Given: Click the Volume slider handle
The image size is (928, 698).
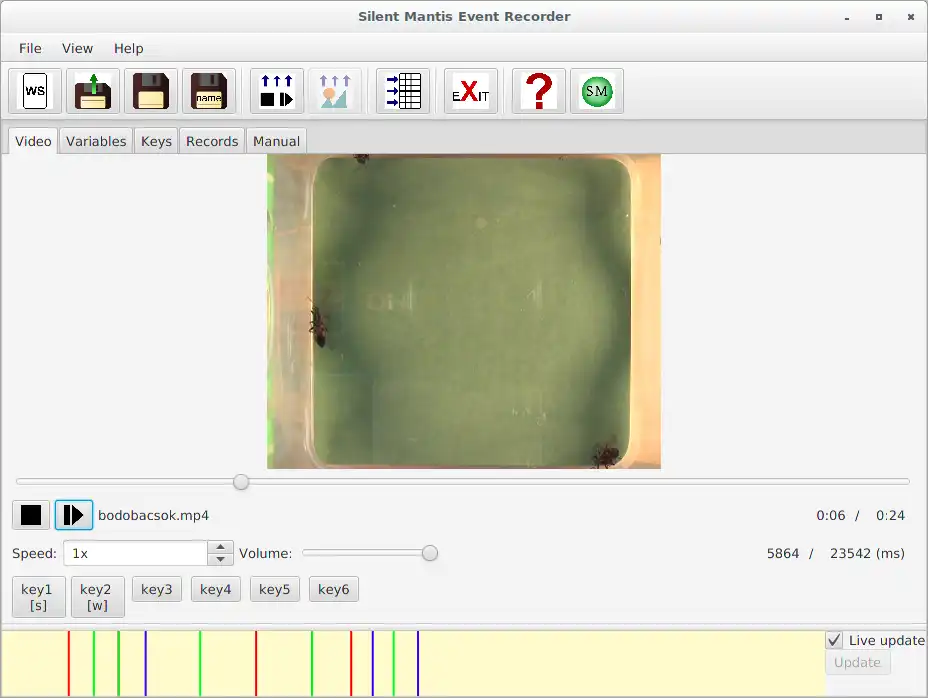Looking at the screenshot, I should point(430,553).
